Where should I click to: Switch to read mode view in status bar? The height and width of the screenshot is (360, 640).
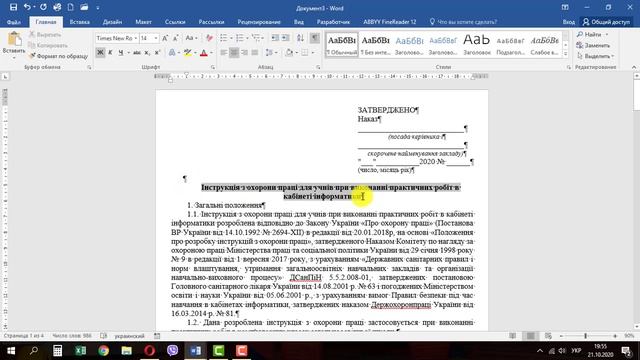click(512, 336)
